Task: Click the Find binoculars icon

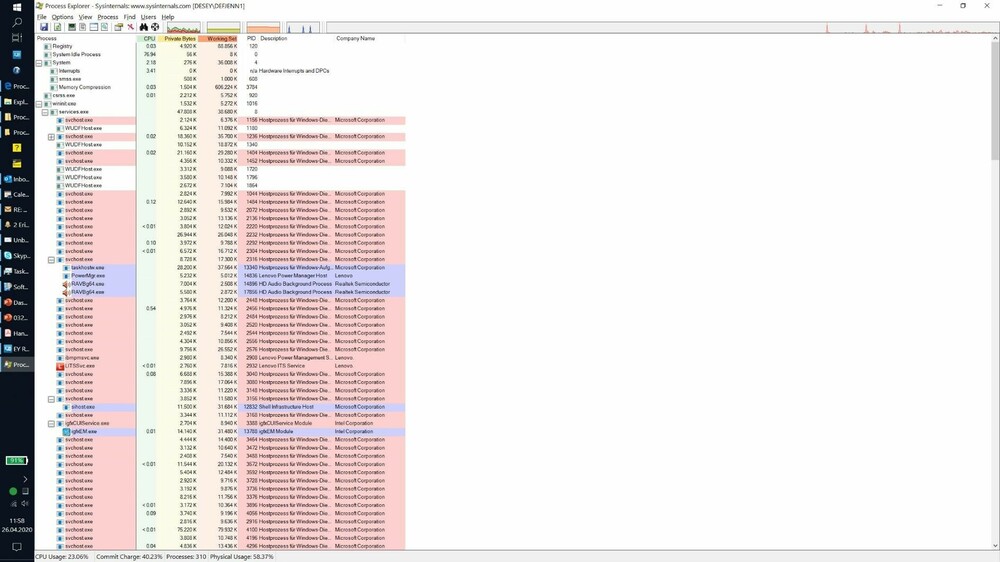Action: point(144,27)
